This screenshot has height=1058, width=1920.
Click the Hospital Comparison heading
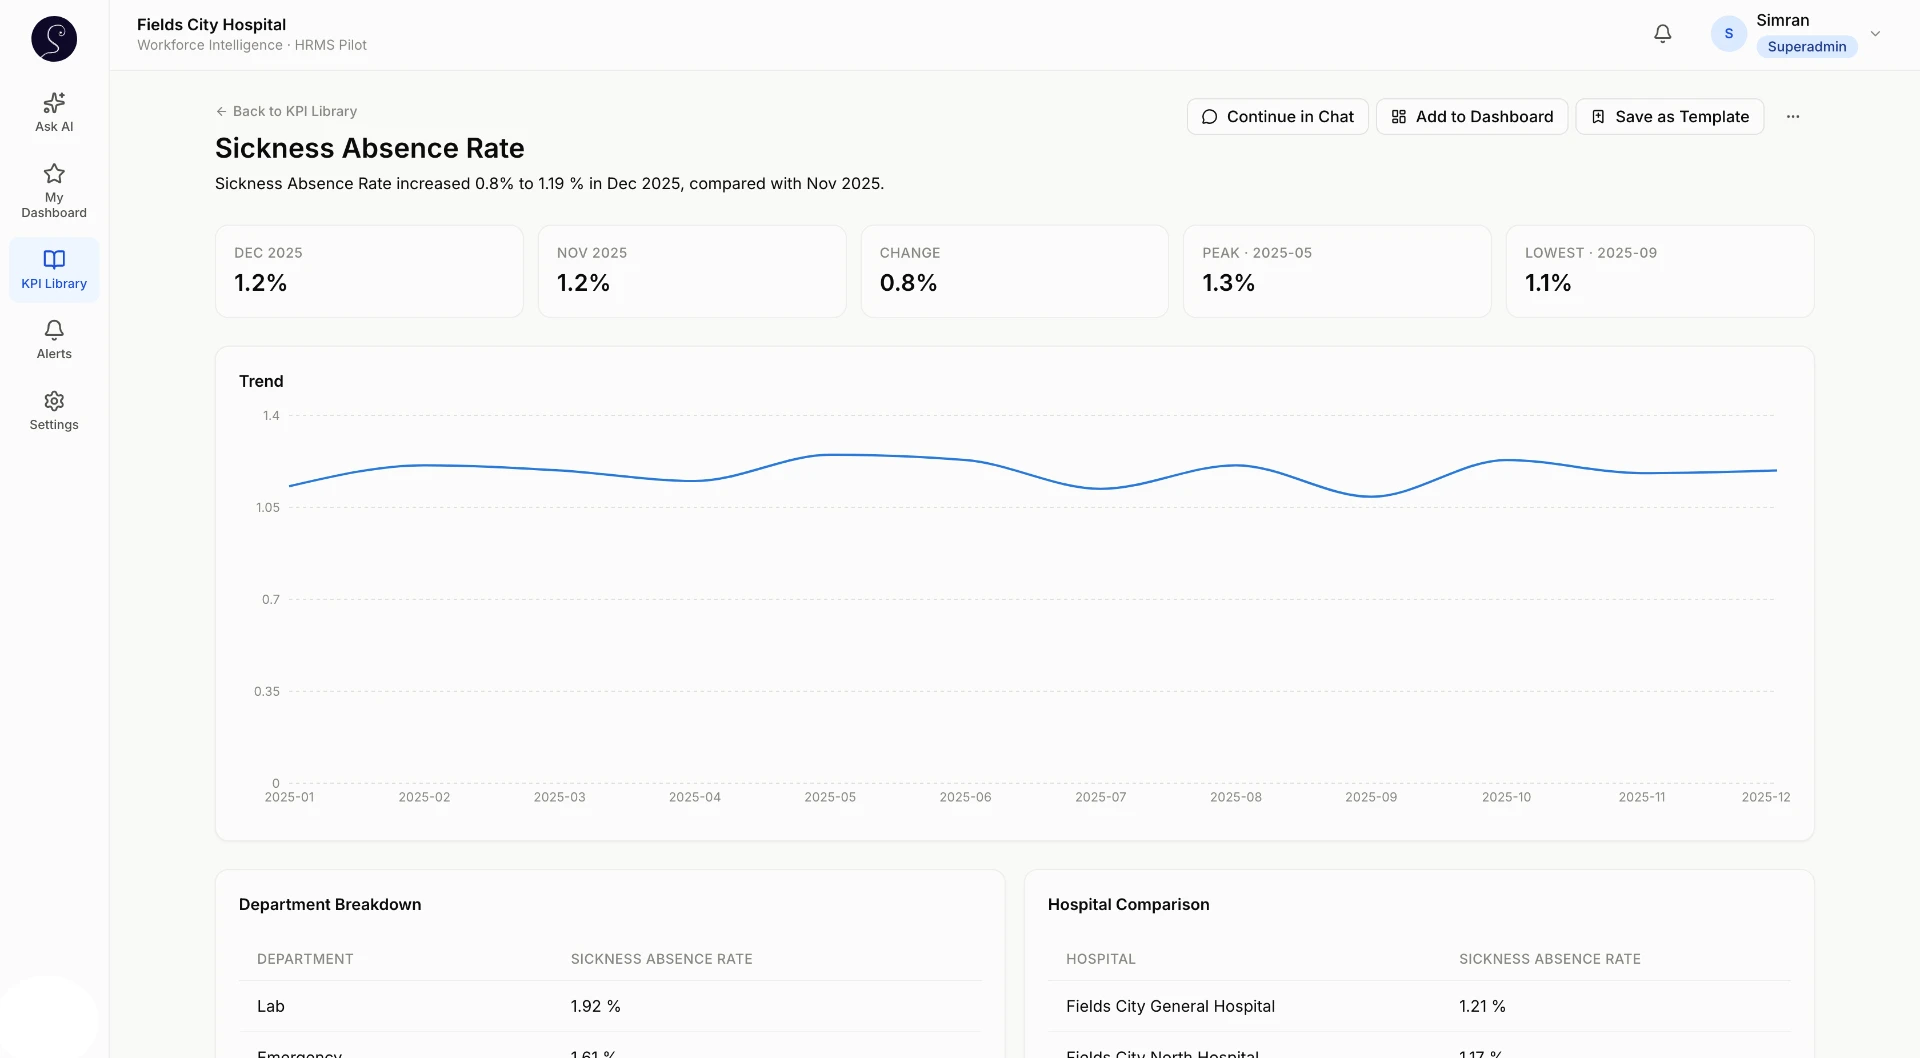[1129, 904]
